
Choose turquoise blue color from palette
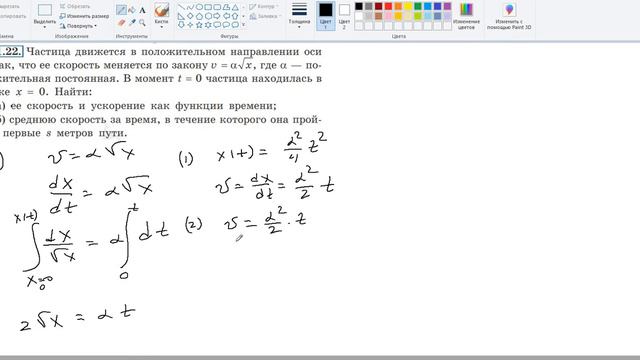pos(427,6)
